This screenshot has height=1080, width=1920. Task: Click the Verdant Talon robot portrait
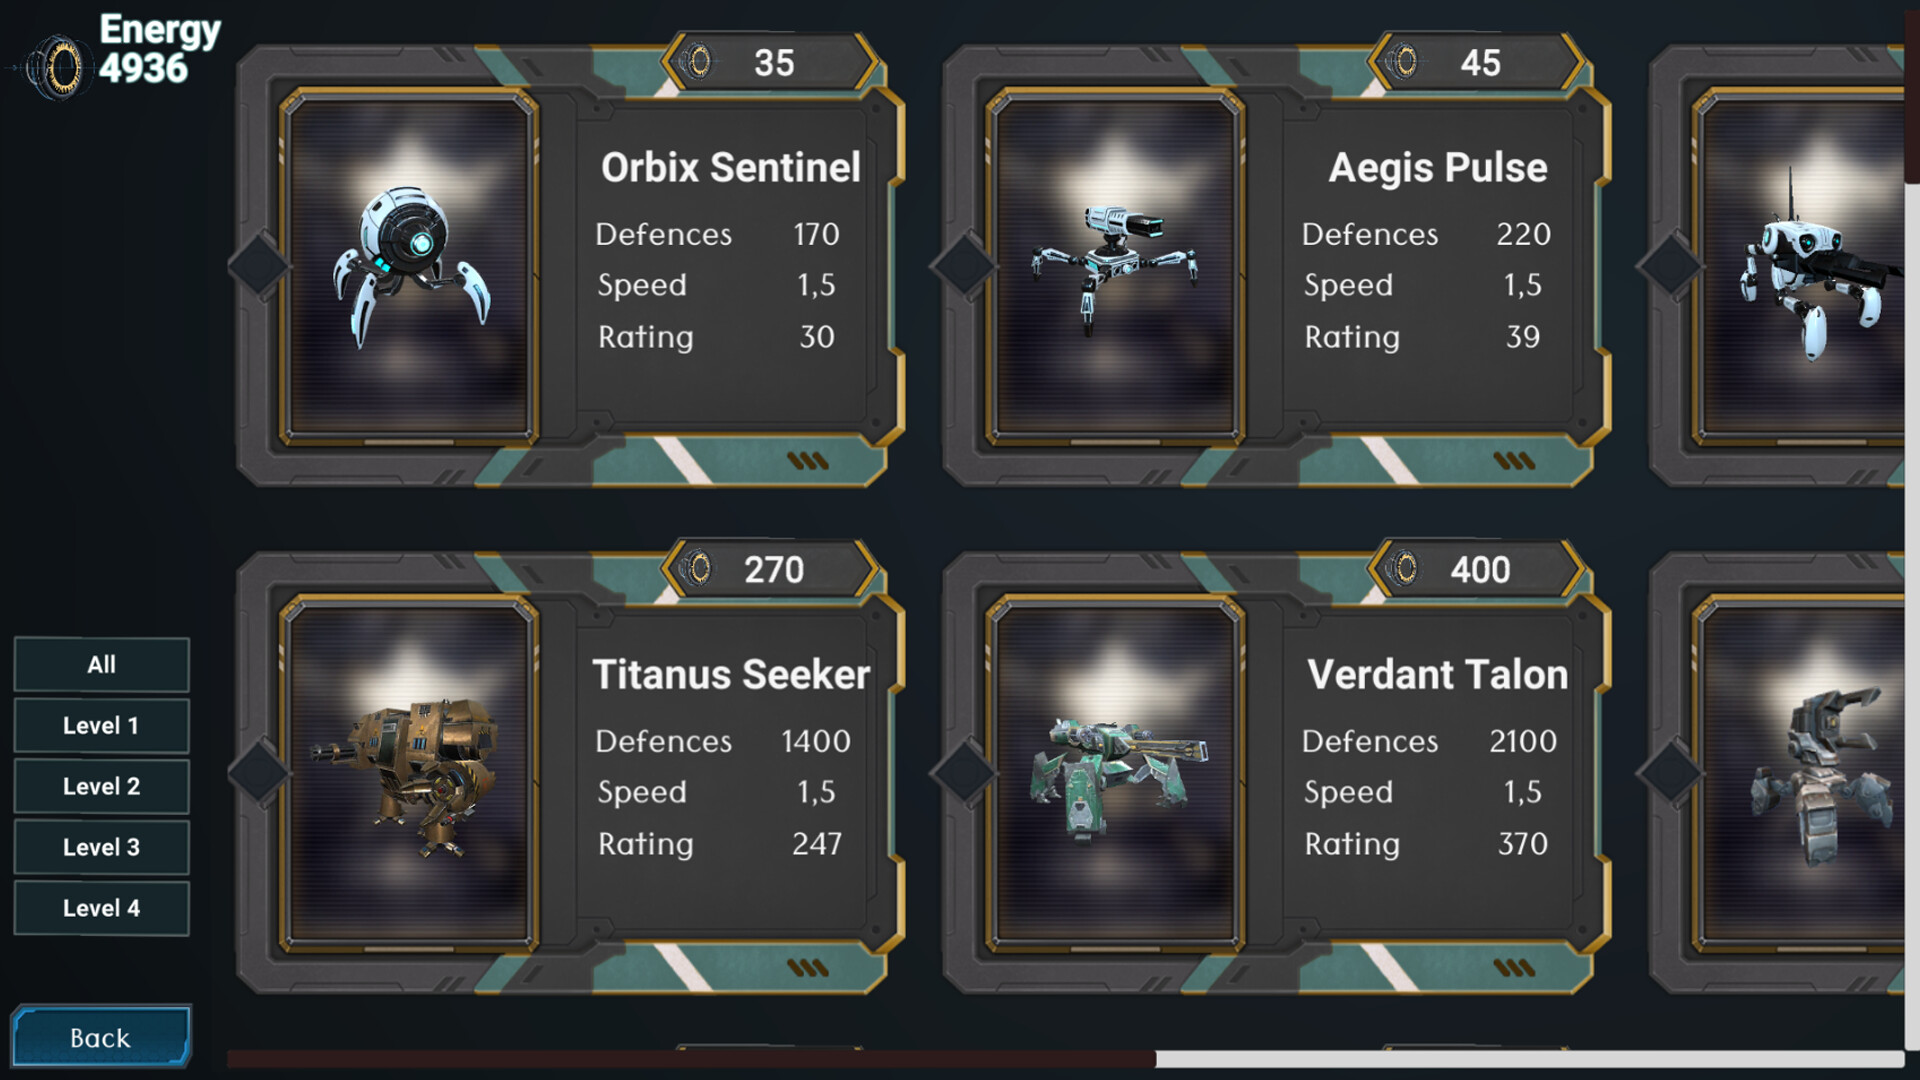pos(1115,773)
